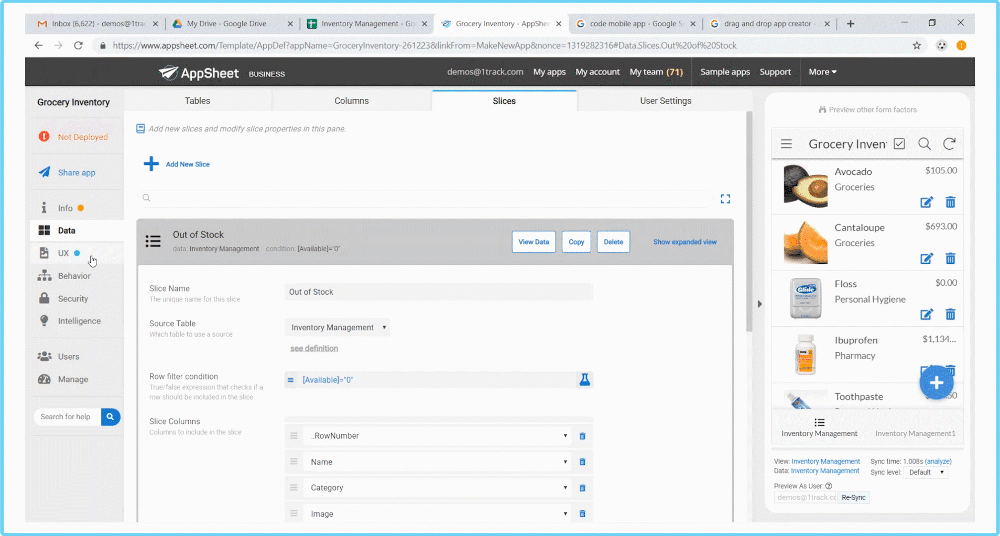Toggle the multi-select checkbox icon in preview

click(x=899, y=144)
